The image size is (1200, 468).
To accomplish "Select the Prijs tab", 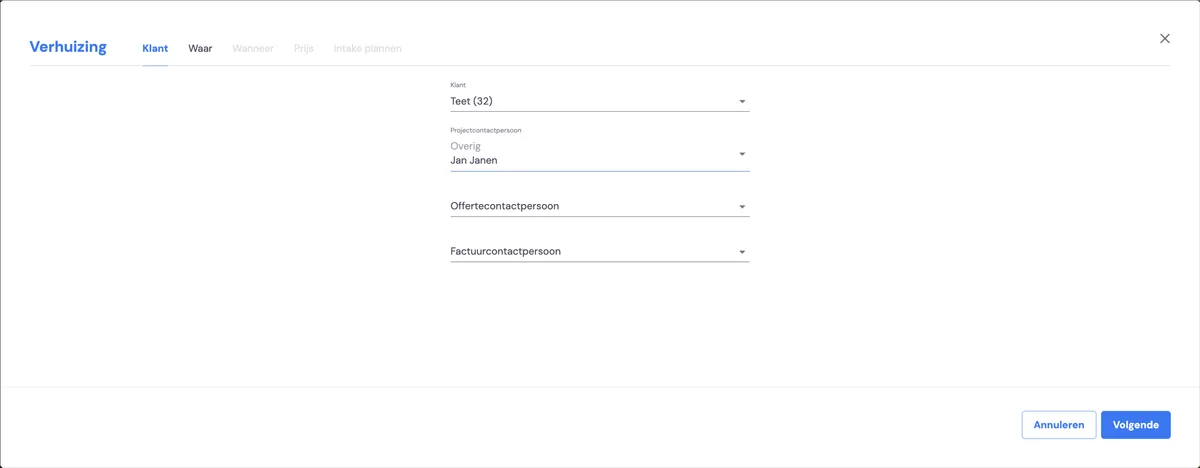I will pyautogui.click(x=304, y=48).
